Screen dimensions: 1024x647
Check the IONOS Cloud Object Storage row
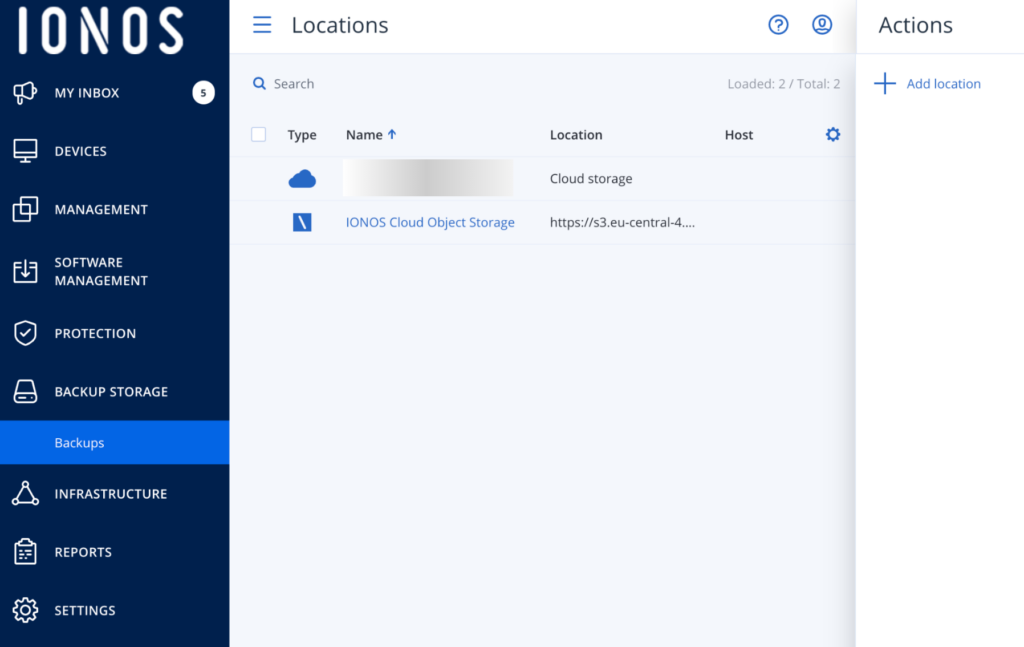(x=258, y=222)
